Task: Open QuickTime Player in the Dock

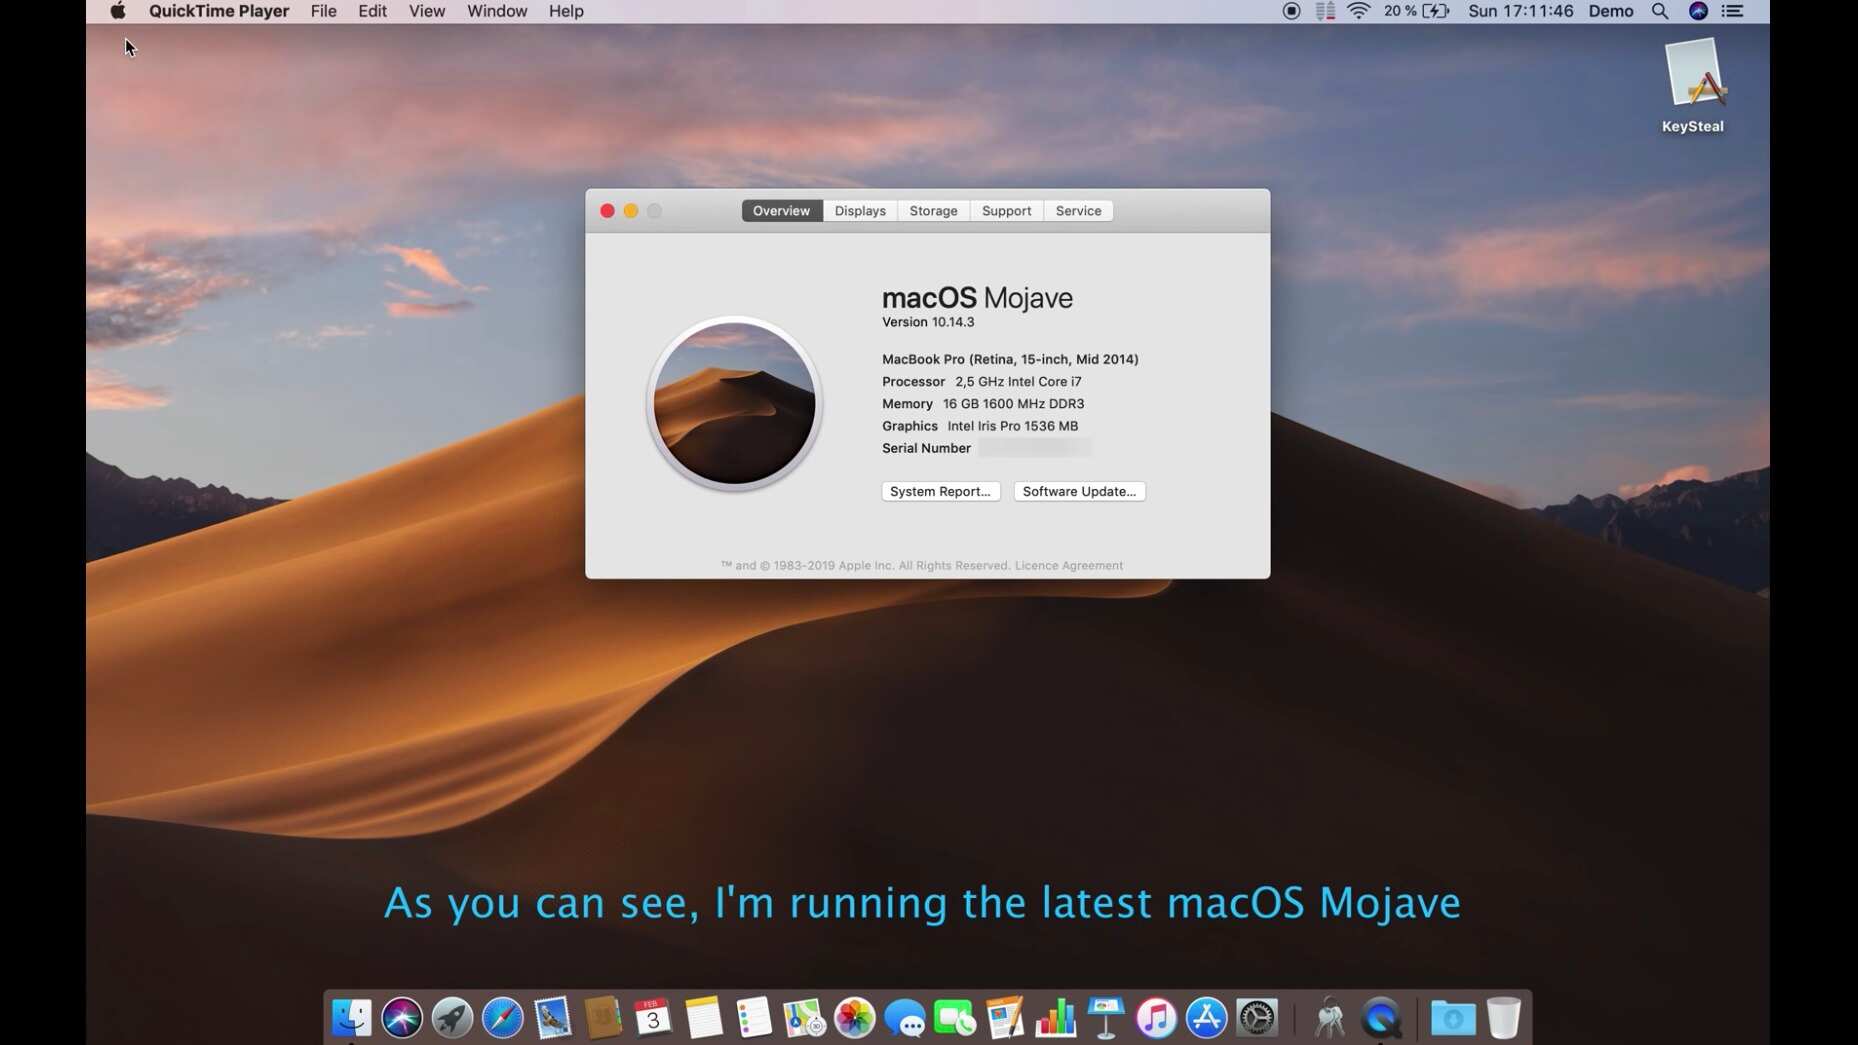Action: 1381,1018
